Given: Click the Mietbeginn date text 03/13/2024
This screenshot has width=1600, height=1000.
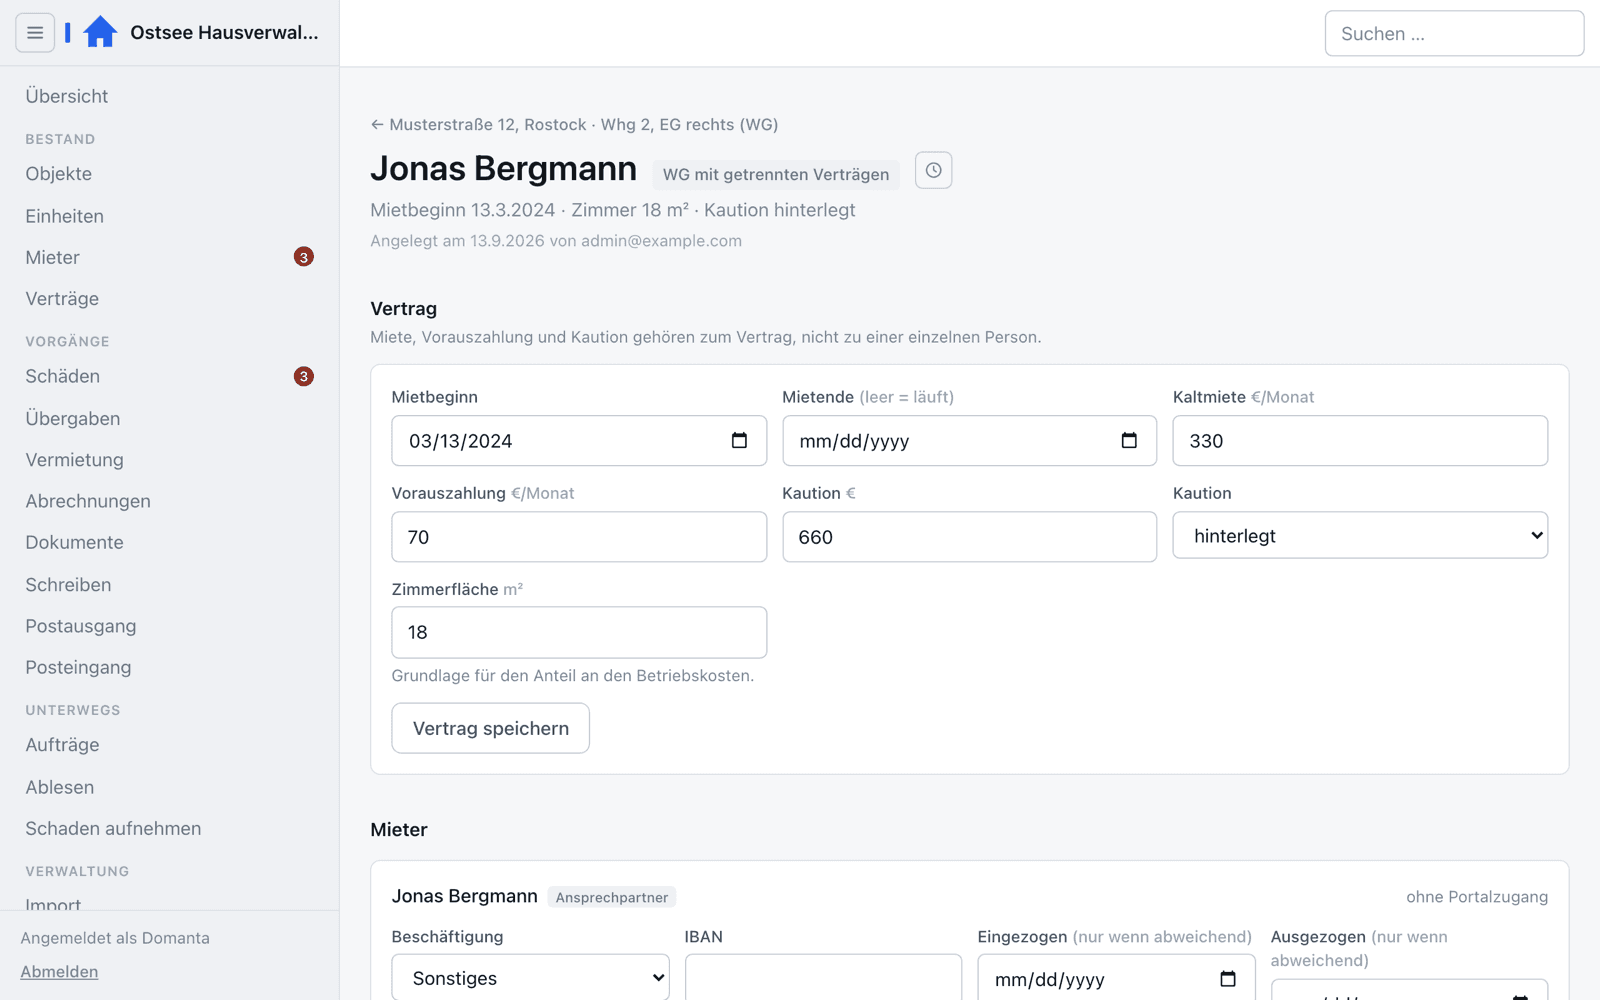Looking at the screenshot, I should click(461, 441).
